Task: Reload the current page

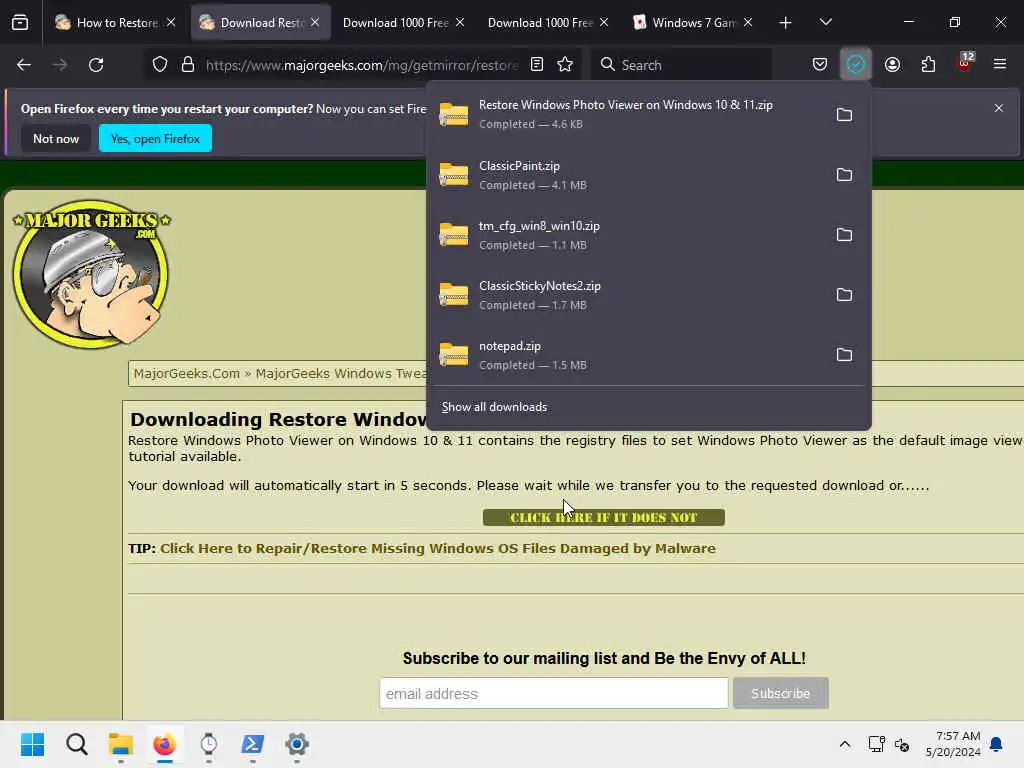Action: [96, 65]
